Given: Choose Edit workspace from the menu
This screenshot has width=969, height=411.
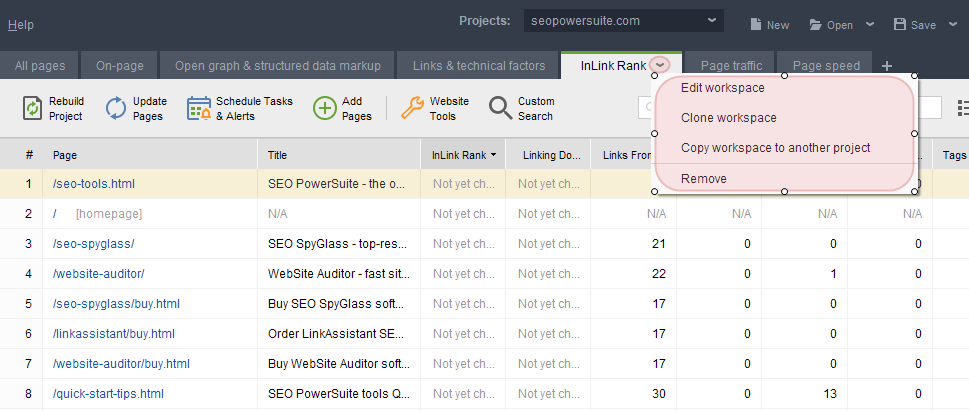Looking at the screenshot, I should (x=722, y=88).
